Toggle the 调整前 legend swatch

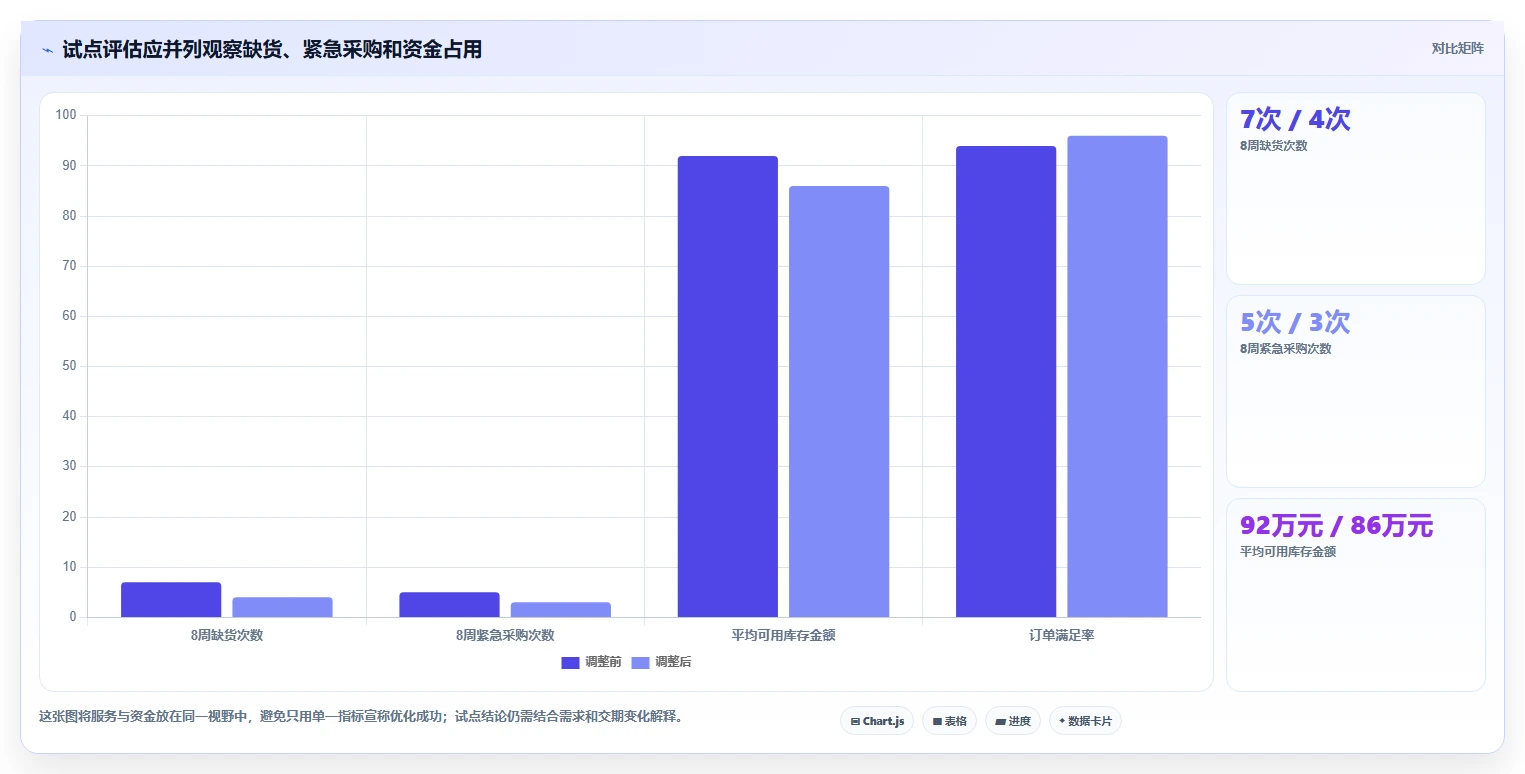point(570,662)
